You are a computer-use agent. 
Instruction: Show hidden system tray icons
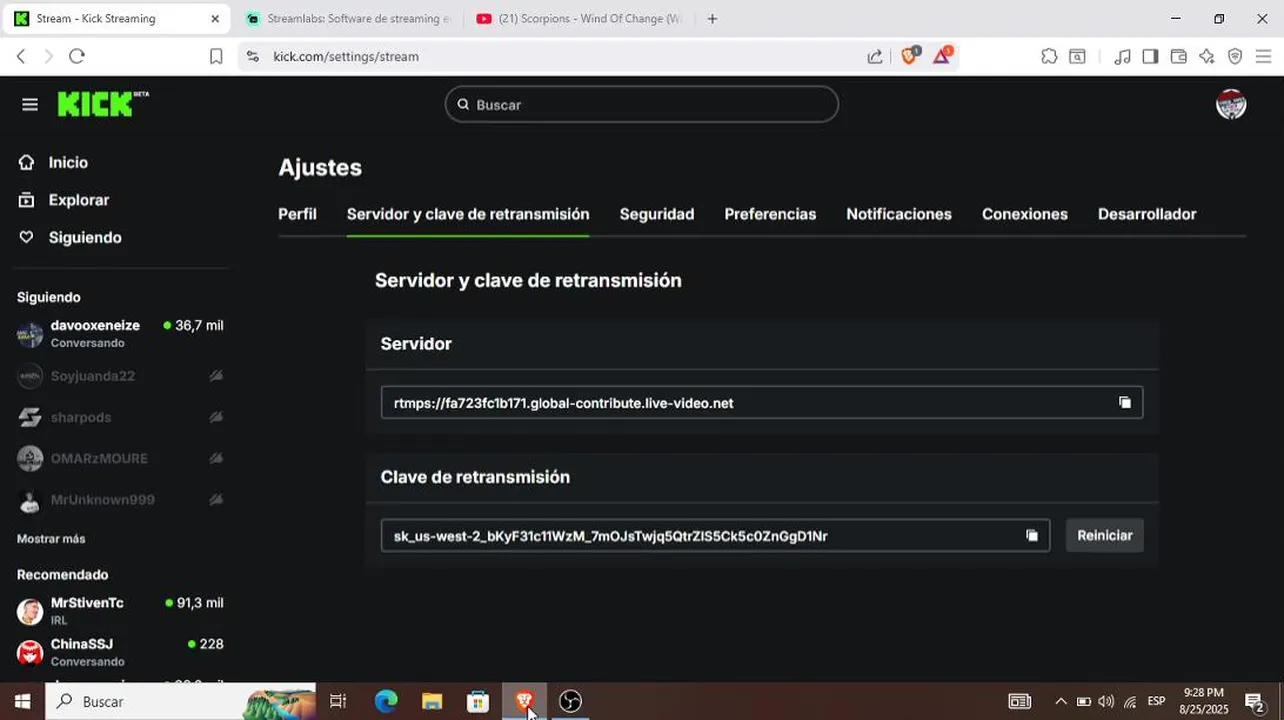tap(1061, 702)
